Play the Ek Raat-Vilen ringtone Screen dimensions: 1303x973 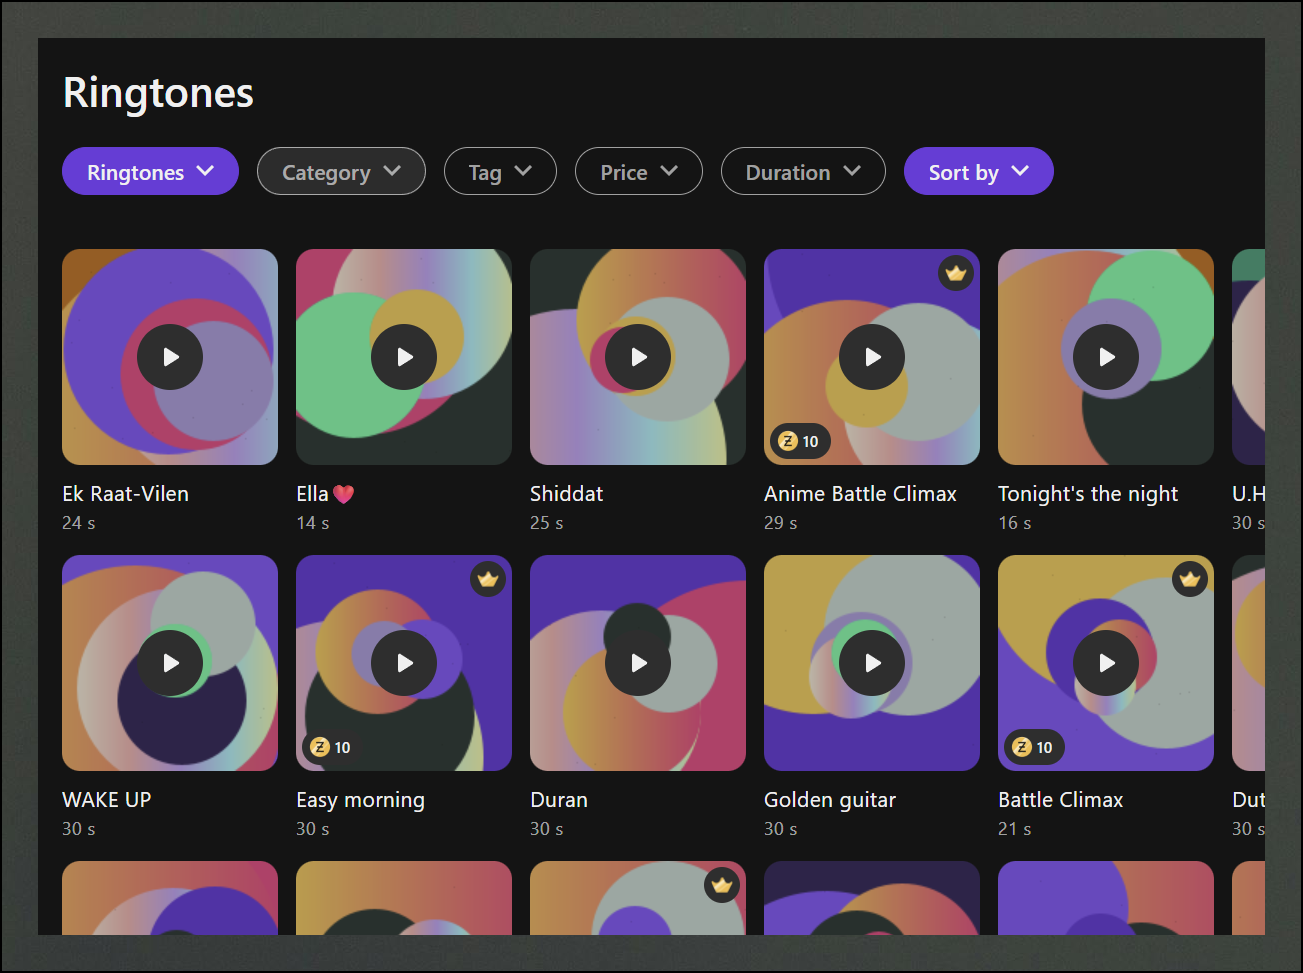click(x=170, y=357)
